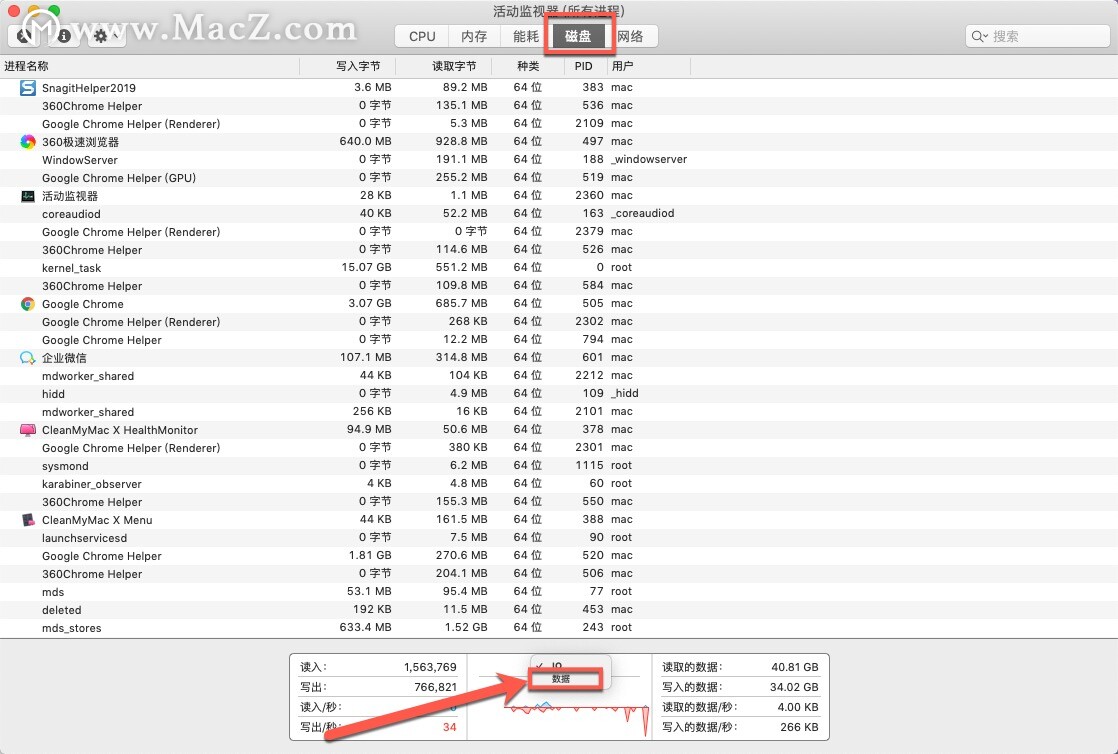Click the 读取的数据/秒 value 4.00 KB
The image size is (1118, 754).
(x=798, y=707)
